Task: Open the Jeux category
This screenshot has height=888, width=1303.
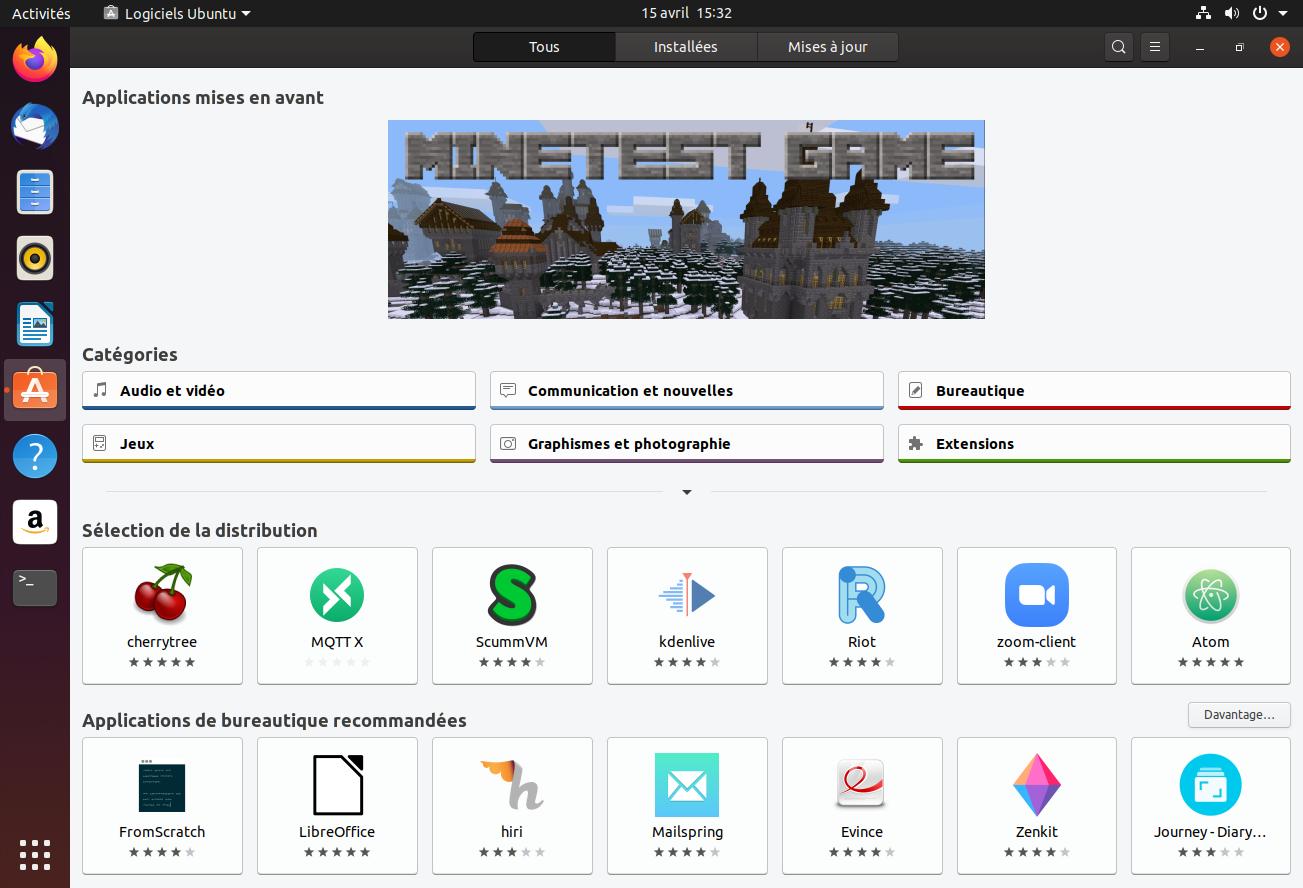Action: [278, 444]
